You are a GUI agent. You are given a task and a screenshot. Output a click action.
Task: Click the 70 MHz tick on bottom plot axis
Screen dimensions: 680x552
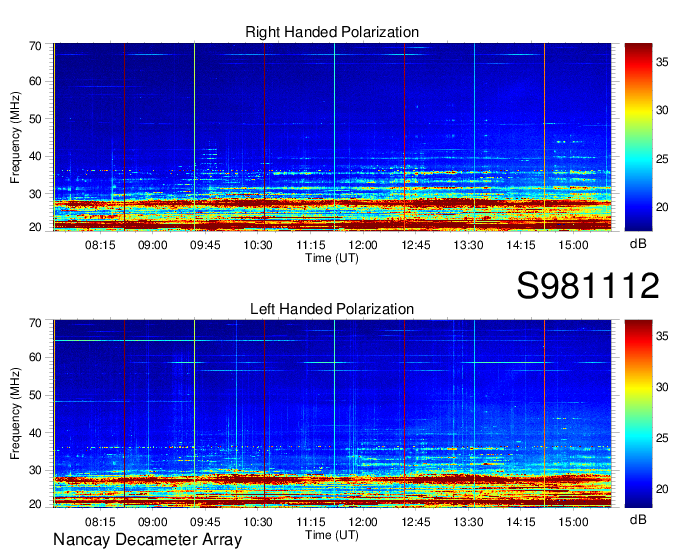(x=35, y=323)
